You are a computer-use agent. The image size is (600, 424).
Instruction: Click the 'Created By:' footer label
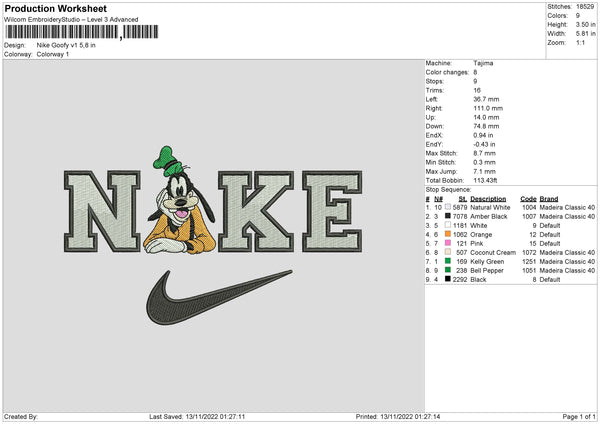click(21, 417)
